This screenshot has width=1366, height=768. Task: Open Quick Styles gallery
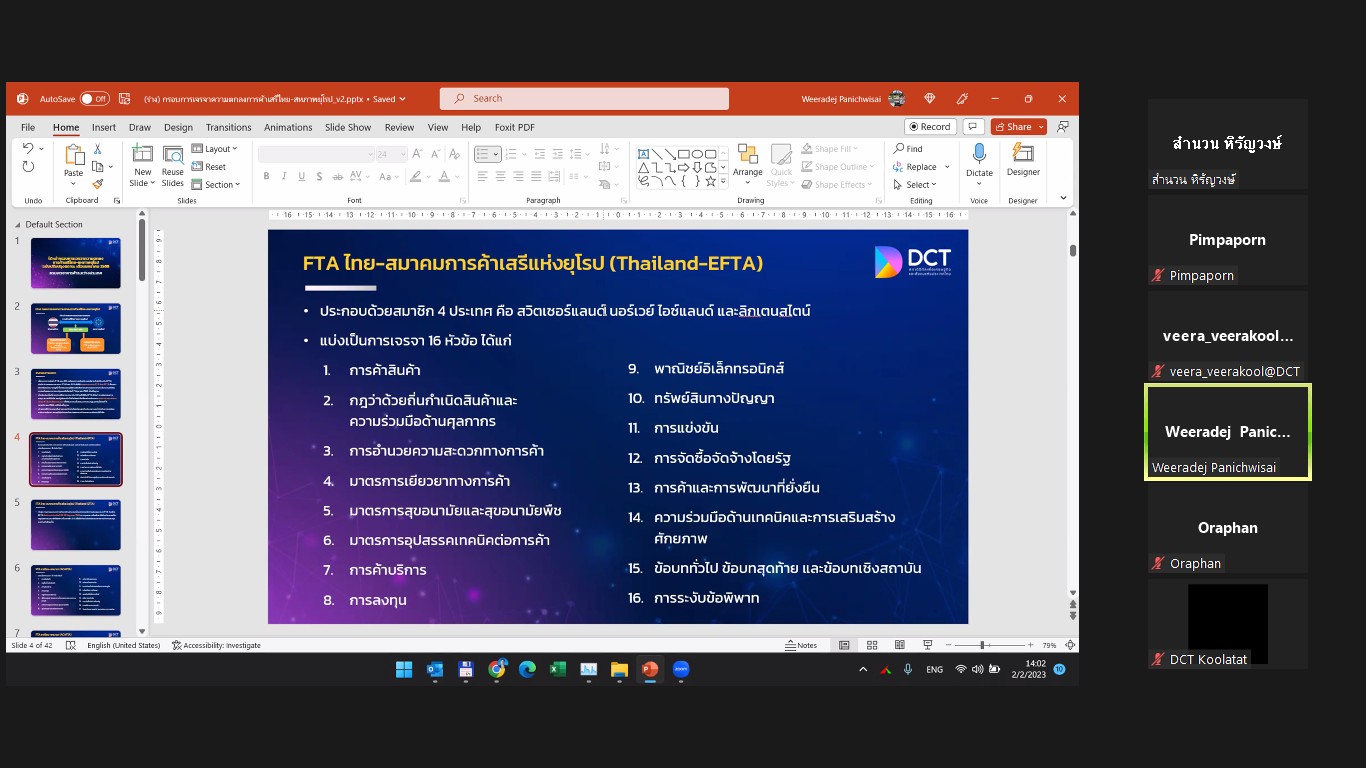780,166
